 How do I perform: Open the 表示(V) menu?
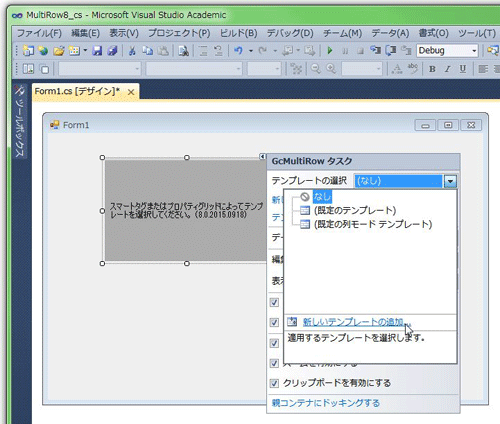point(124,33)
